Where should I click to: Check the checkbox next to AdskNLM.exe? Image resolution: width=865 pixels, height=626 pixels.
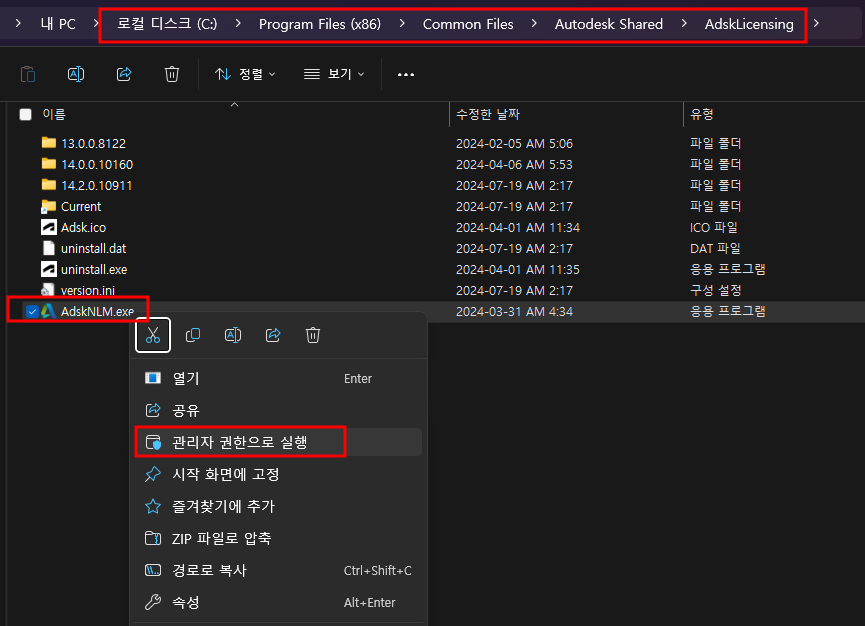pos(31,310)
